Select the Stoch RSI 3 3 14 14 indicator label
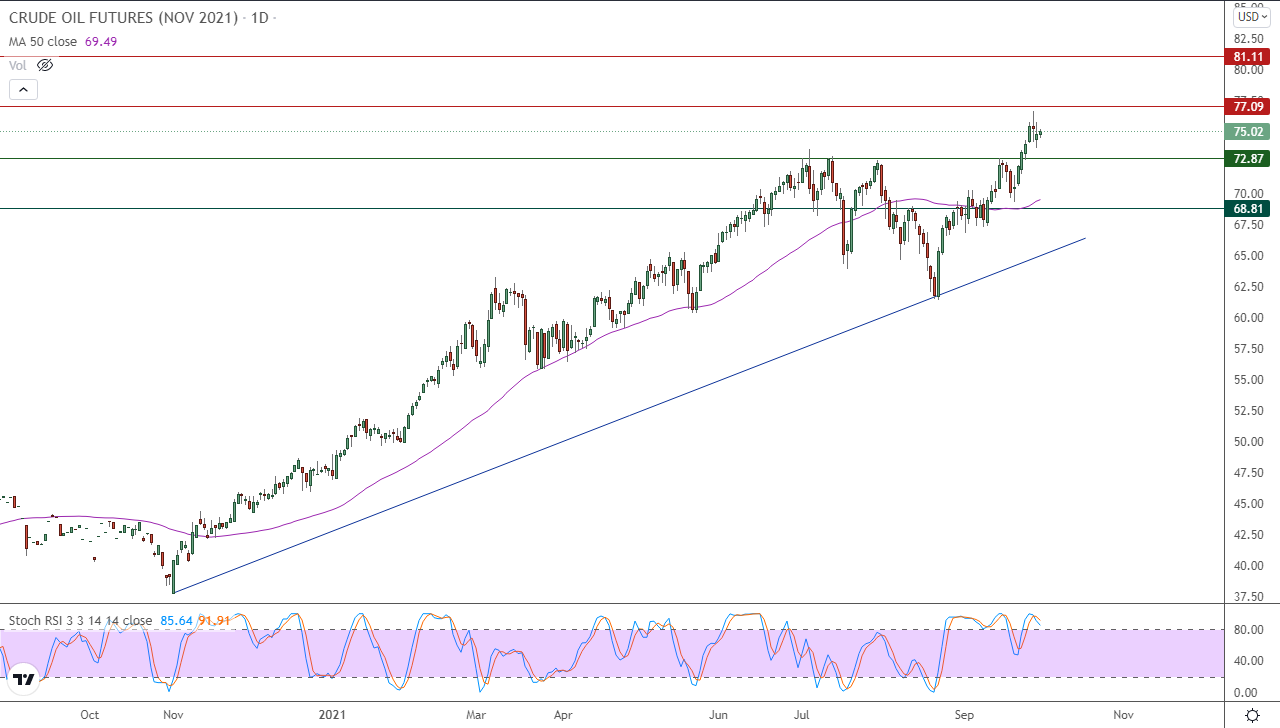Screen dimensions: 1280x728 (x=81, y=620)
